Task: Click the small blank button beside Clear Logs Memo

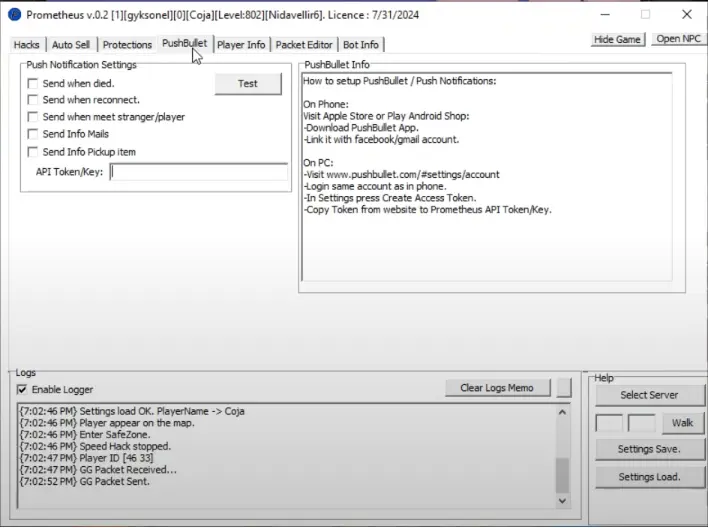Action: pyautogui.click(x=564, y=388)
